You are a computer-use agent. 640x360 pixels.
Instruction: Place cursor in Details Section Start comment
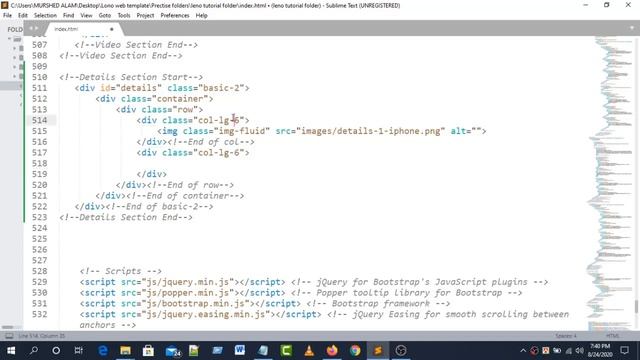point(131,77)
